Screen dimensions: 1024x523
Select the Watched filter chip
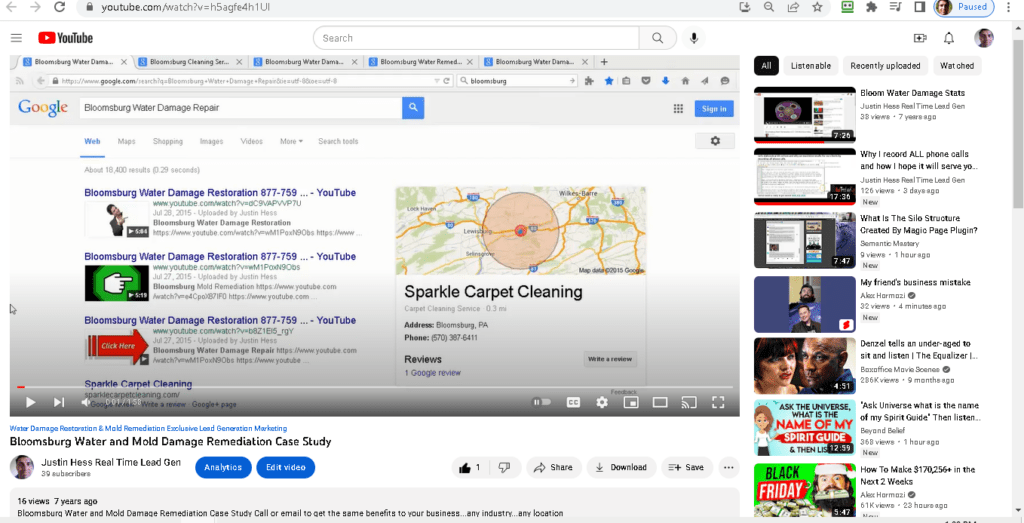point(957,66)
